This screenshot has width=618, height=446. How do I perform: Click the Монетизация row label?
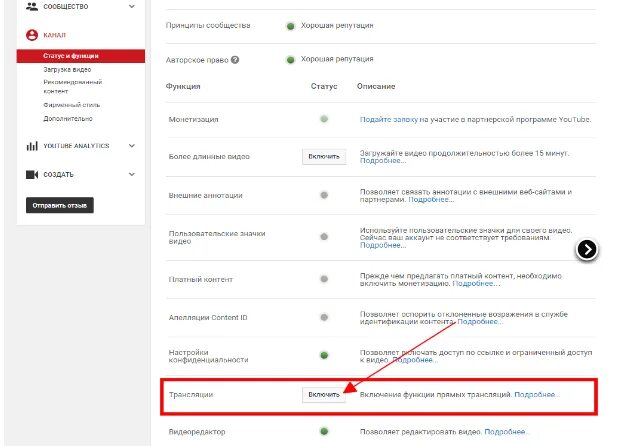pos(194,119)
